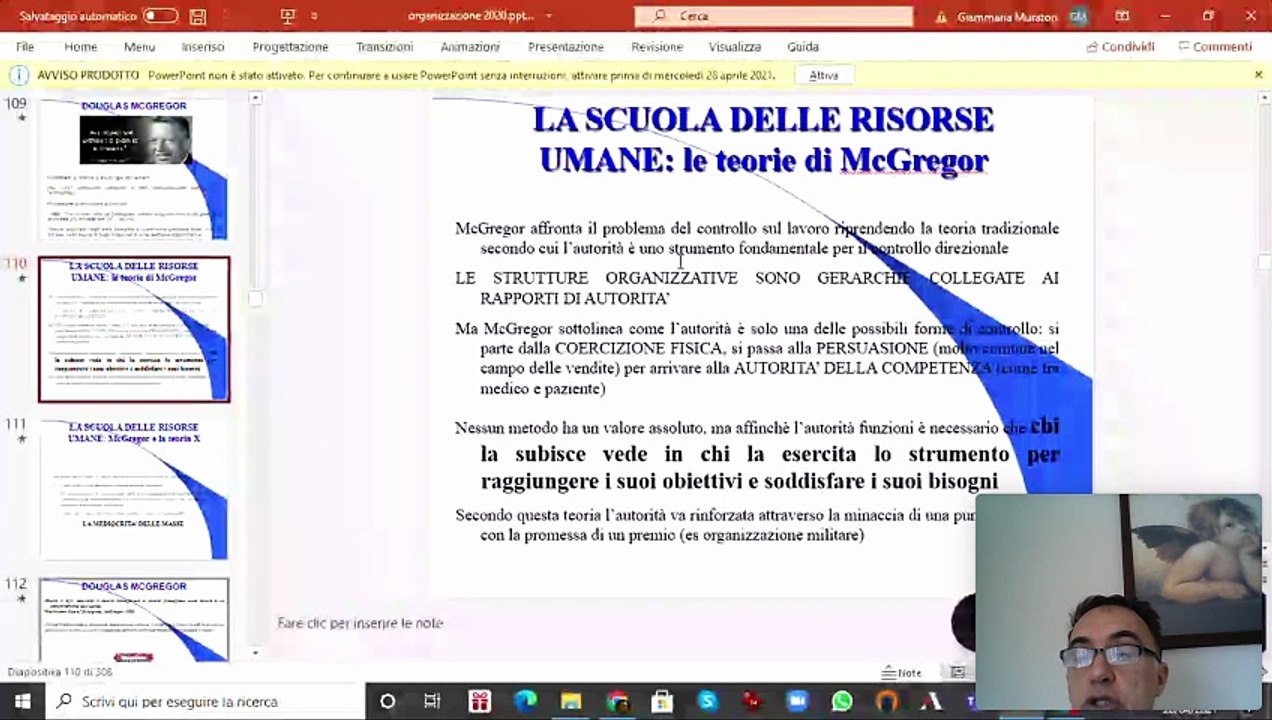Open Firefox from taskbar
The height and width of the screenshot is (720, 1272).
coord(887,701)
